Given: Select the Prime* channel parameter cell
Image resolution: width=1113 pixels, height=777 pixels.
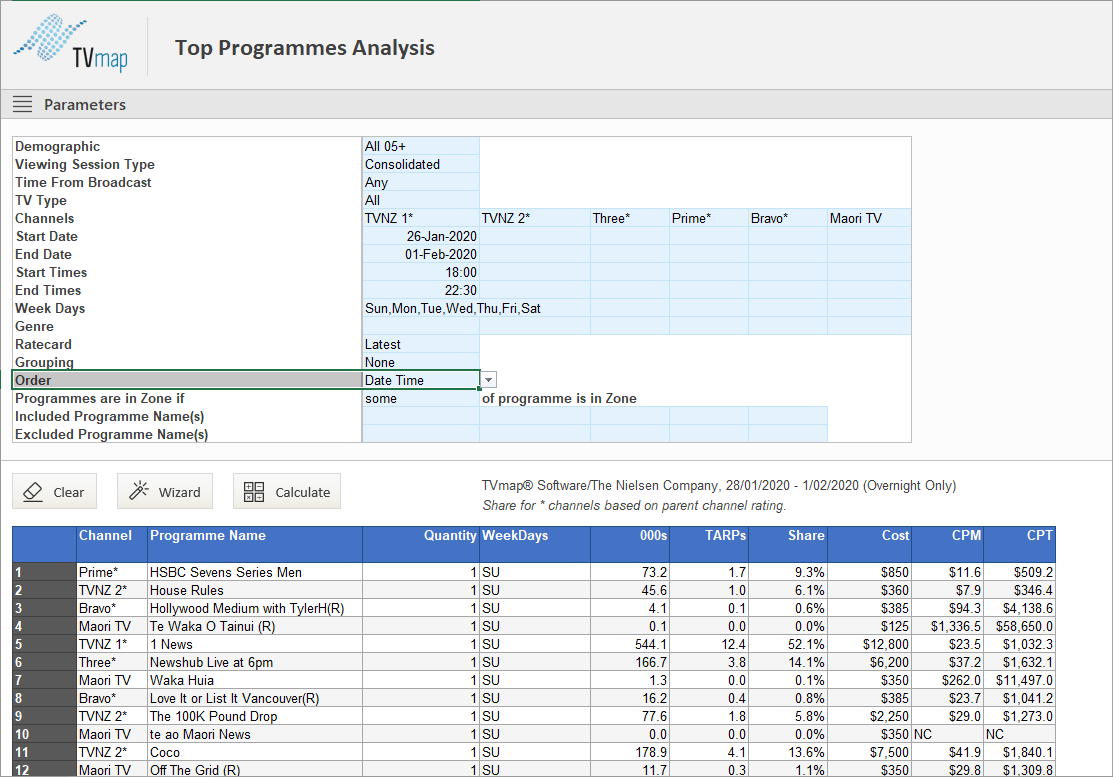Looking at the screenshot, I should 709,218.
